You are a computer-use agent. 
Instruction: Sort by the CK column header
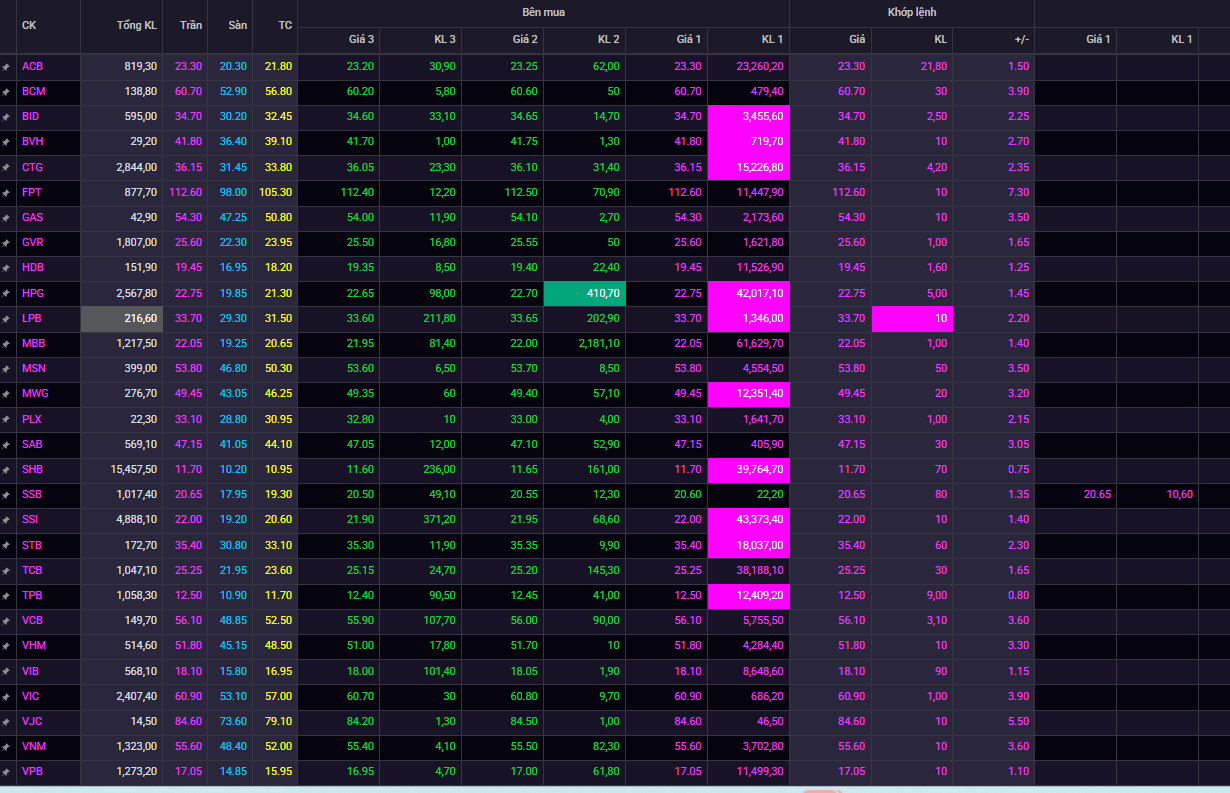click(x=29, y=26)
